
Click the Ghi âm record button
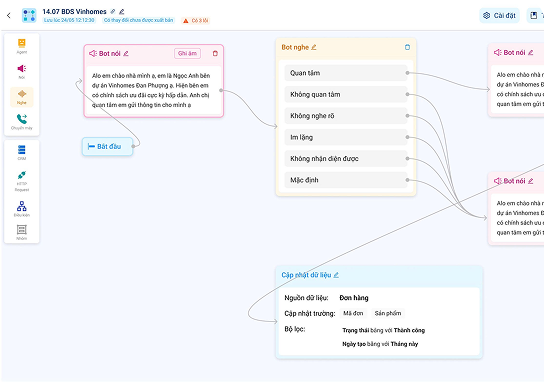click(x=187, y=53)
